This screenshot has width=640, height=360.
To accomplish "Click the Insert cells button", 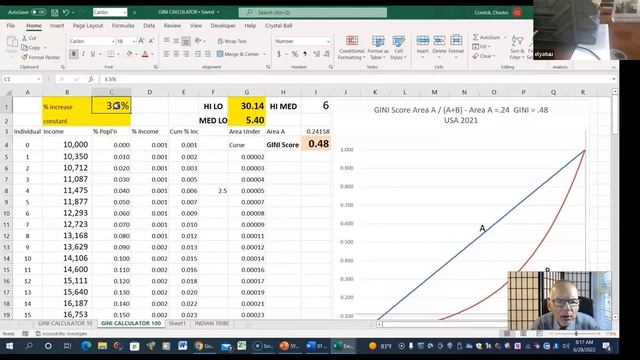I will tap(423, 46).
